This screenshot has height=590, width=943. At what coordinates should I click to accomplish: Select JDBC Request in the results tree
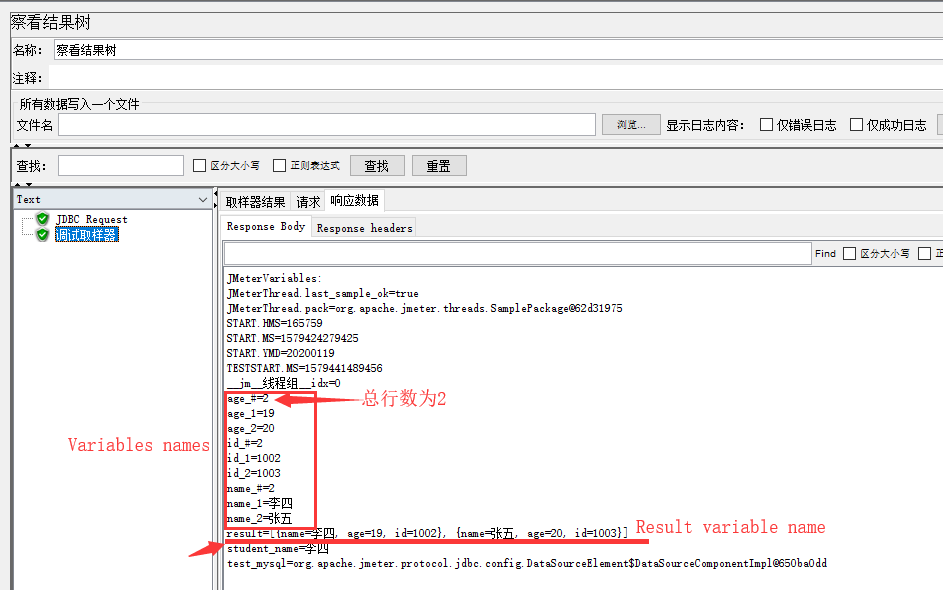point(91,219)
